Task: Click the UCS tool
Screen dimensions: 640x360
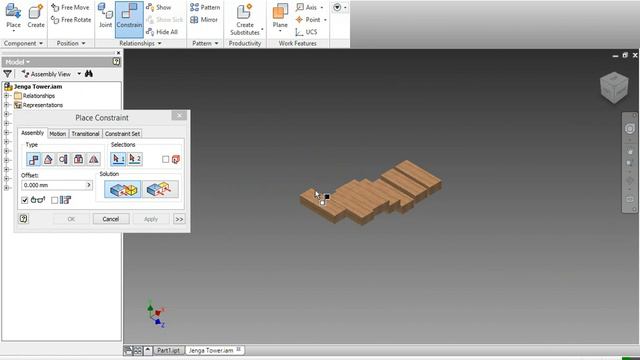Action: (x=306, y=32)
